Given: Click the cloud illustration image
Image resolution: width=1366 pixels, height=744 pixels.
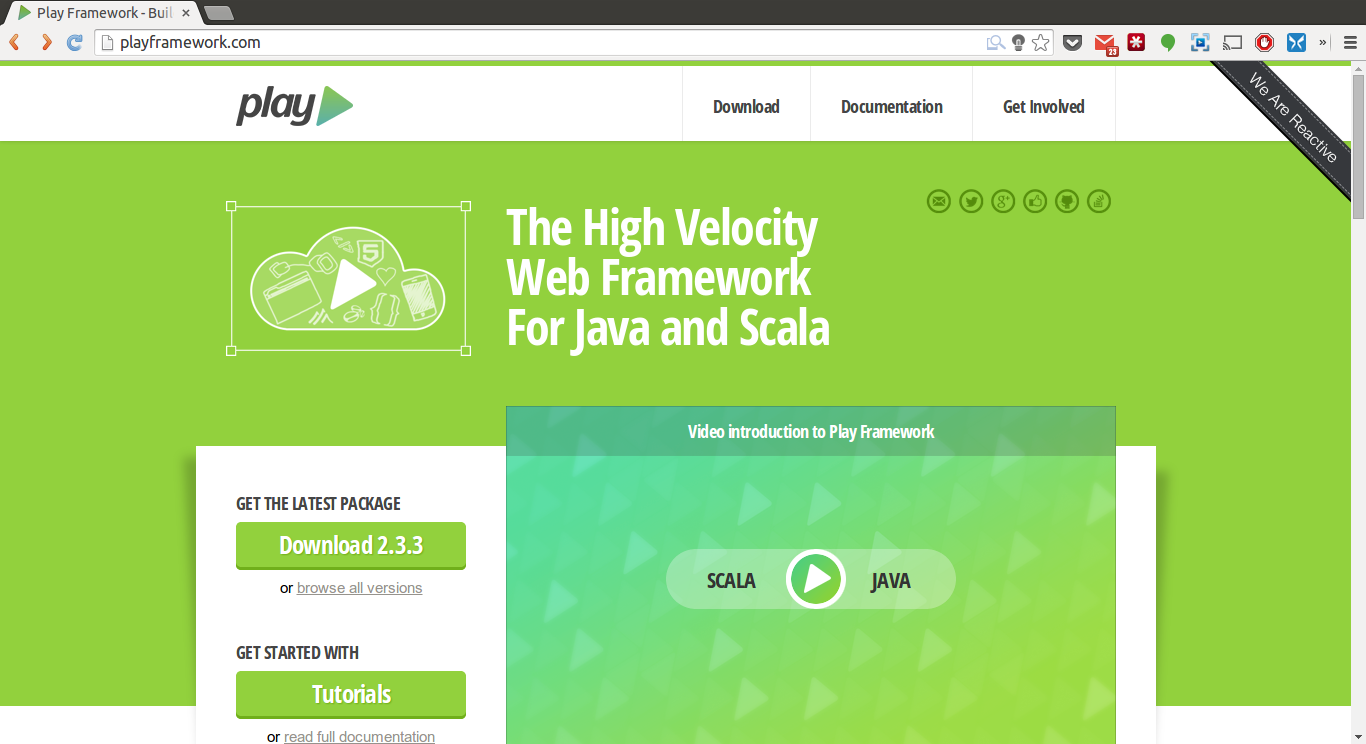Looking at the screenshot, I should point(348,279).
